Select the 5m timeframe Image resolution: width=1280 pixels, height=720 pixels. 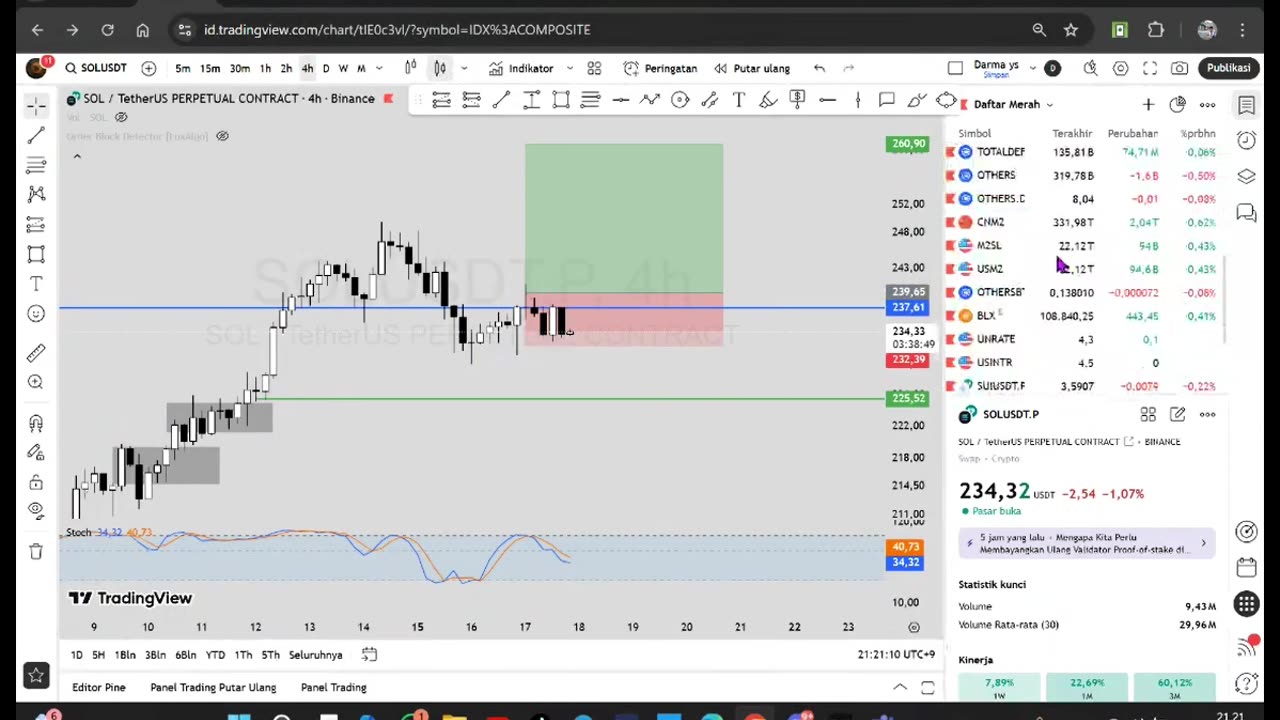click(x=183, y=68)
